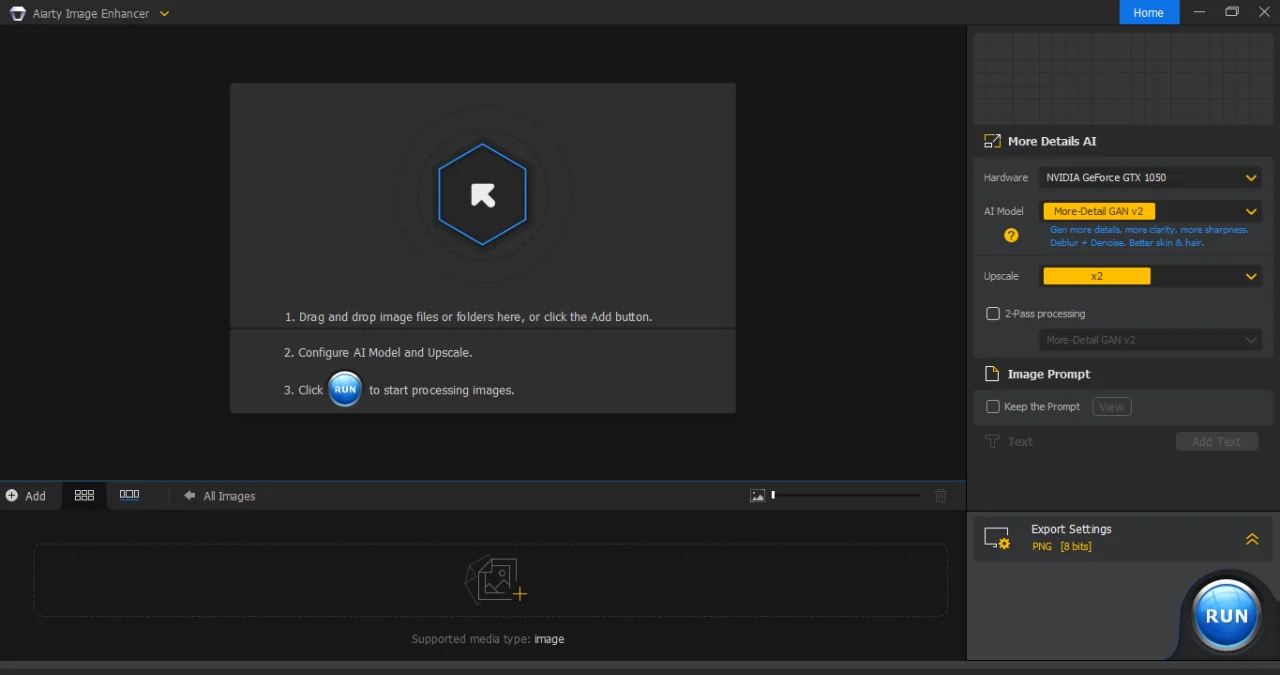The width and height of the screenshot is (1280, 675).
Task: Click the Export Settings label
Action: [1071, 529]
